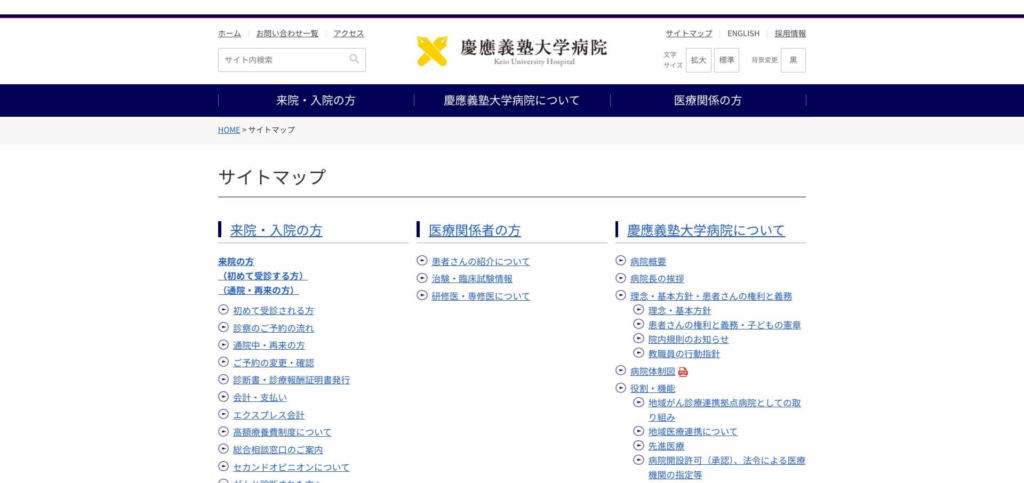Viewport: 1024px width, 483px height.
Task: Open 会計・支払い link
Action: pyautogui.click(x=260, y=397)
